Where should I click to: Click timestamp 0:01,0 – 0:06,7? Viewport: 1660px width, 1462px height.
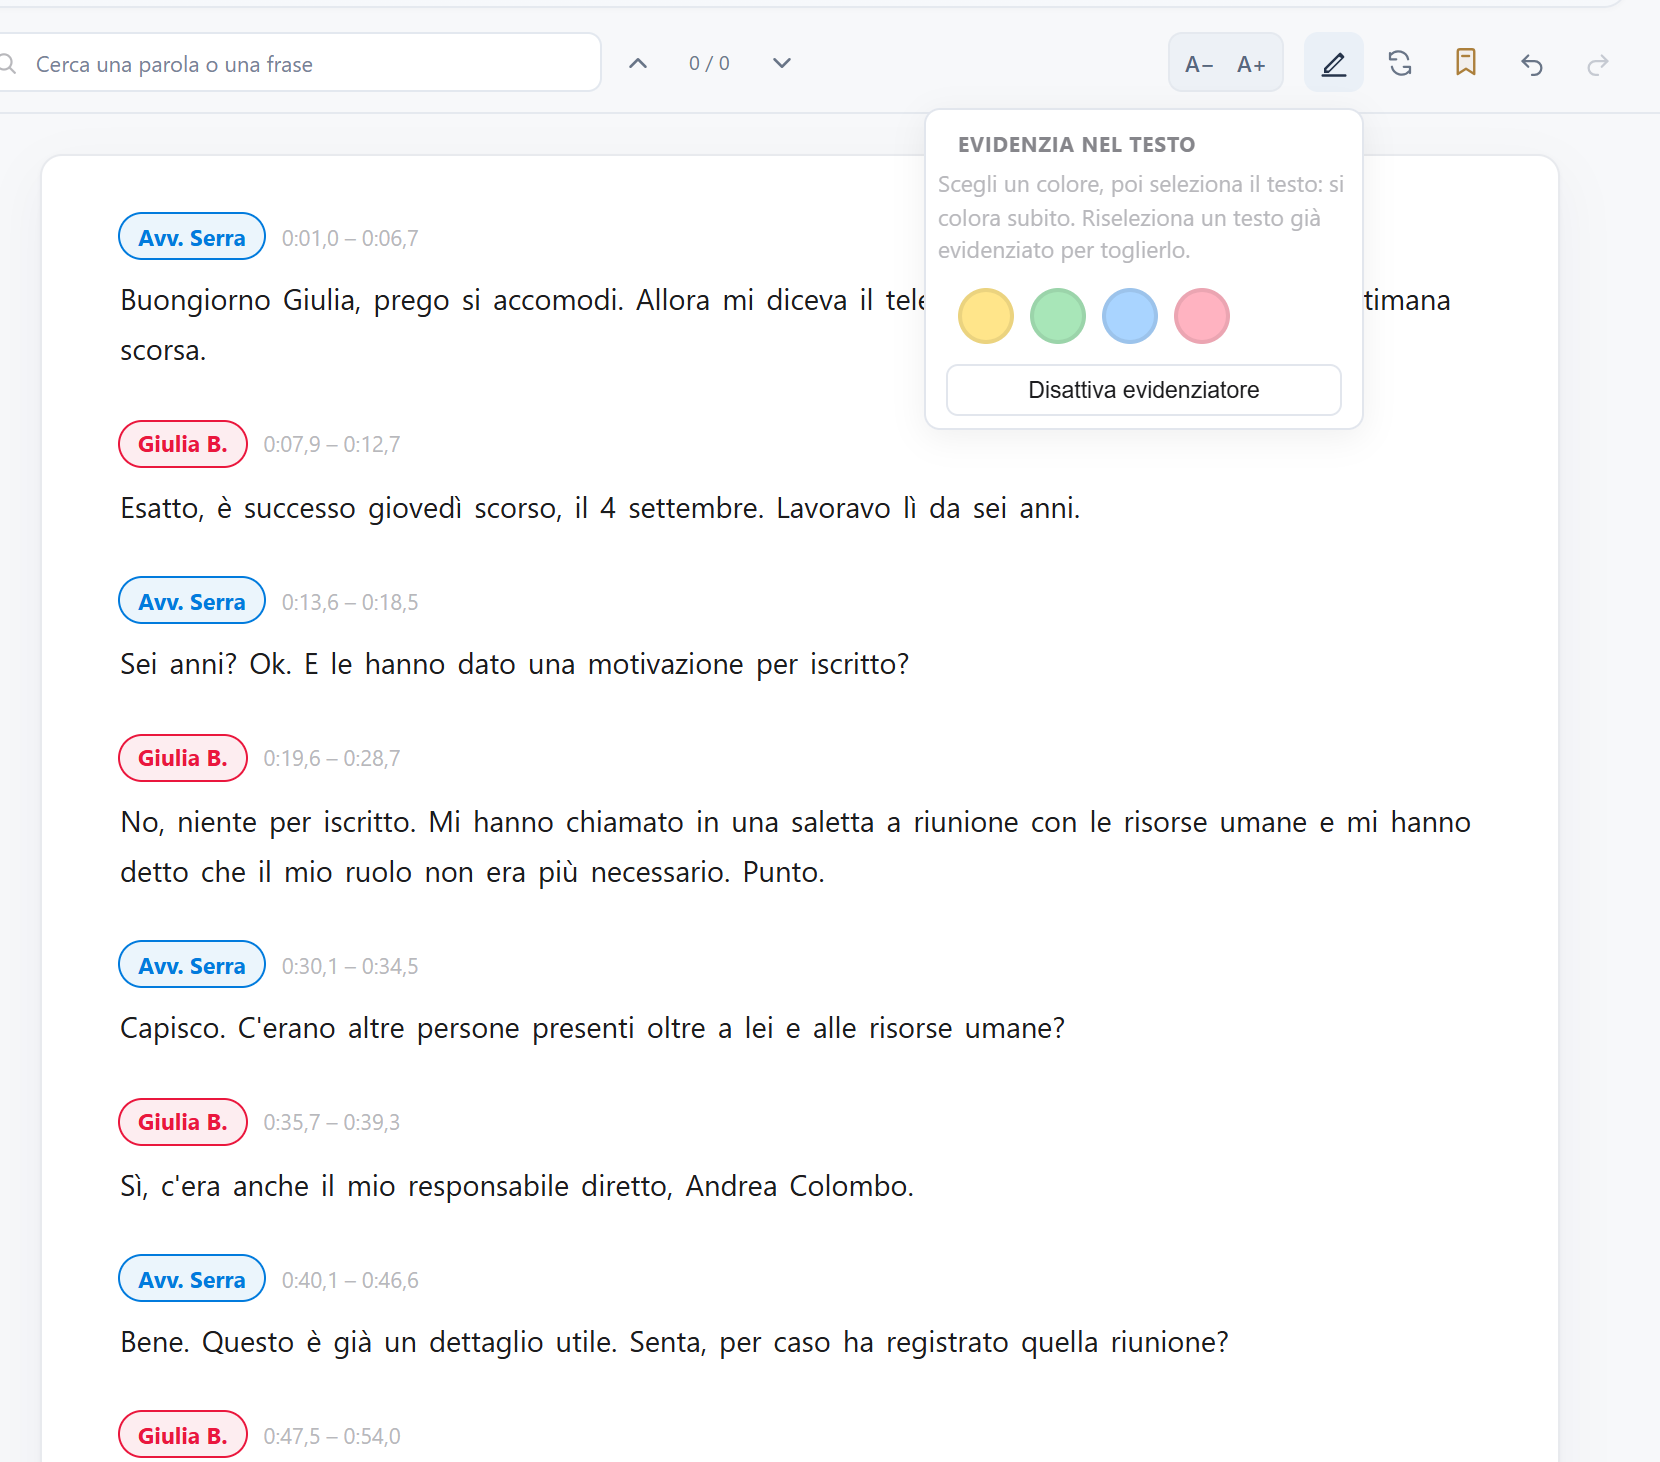tap(350, 238)
